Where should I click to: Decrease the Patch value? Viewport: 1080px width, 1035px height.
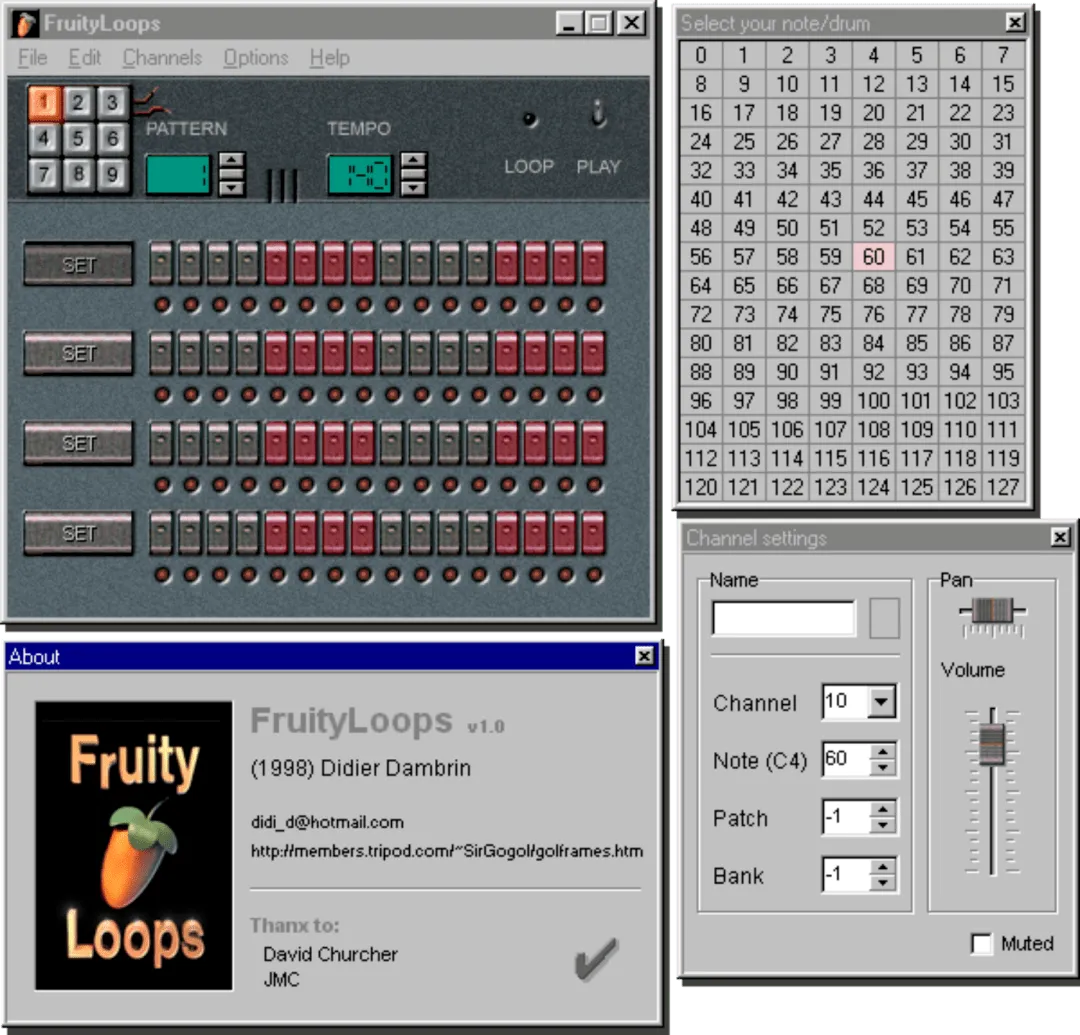coord(882,825)
